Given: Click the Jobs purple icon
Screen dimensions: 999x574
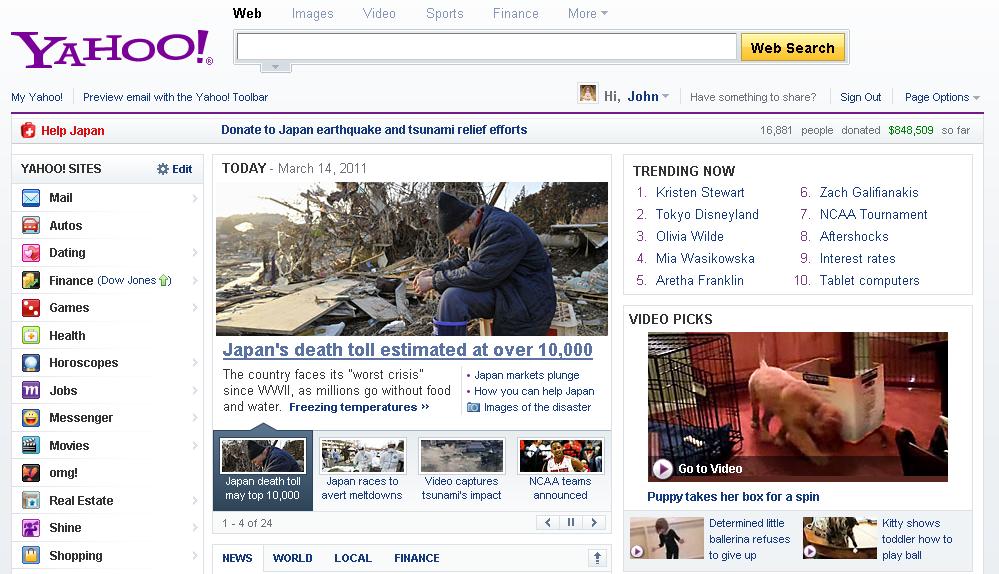Looking at the screenshot, I should click(x=31, y=391).
